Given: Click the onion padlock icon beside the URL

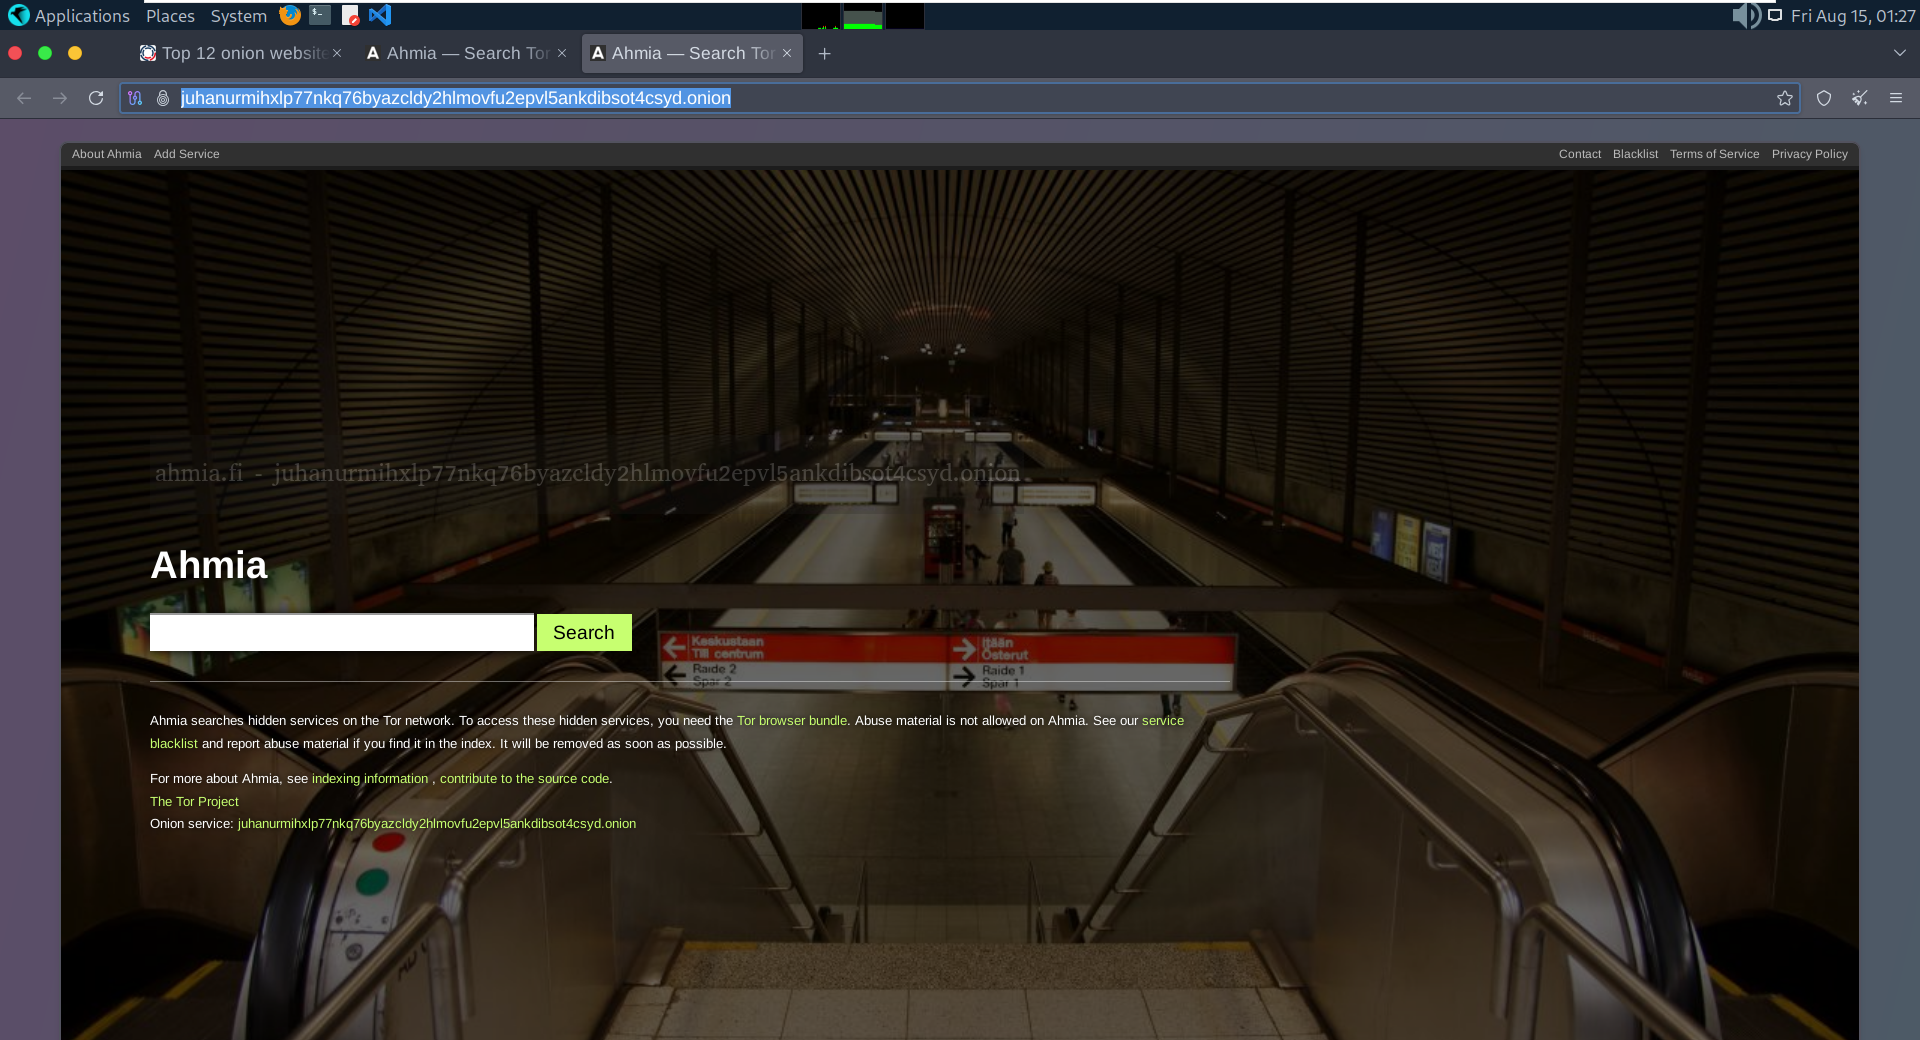Looking at the screenshot, I should [x=162, y=98].
